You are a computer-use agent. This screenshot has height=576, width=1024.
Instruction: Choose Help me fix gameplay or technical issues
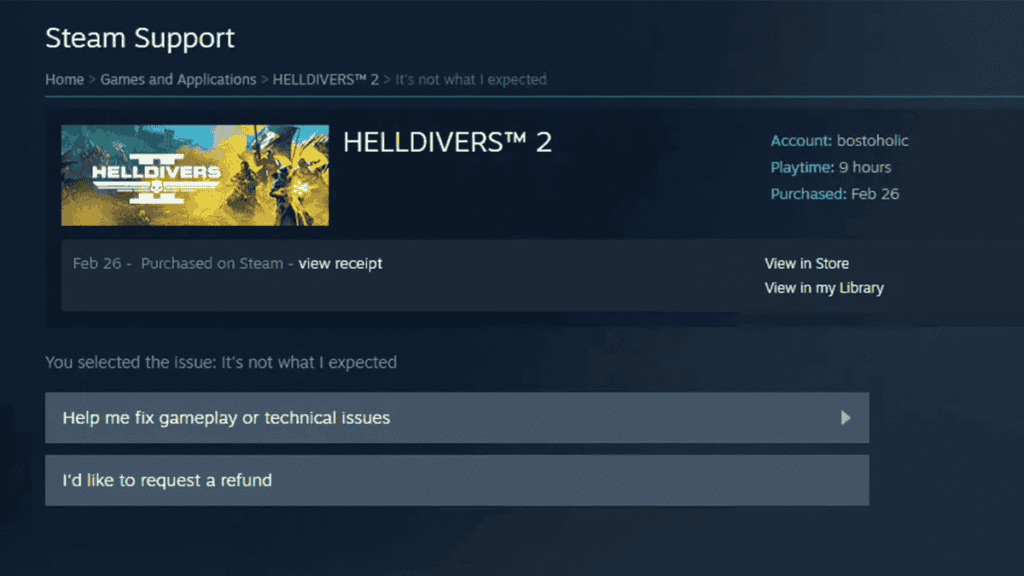[x=457, y=418]
